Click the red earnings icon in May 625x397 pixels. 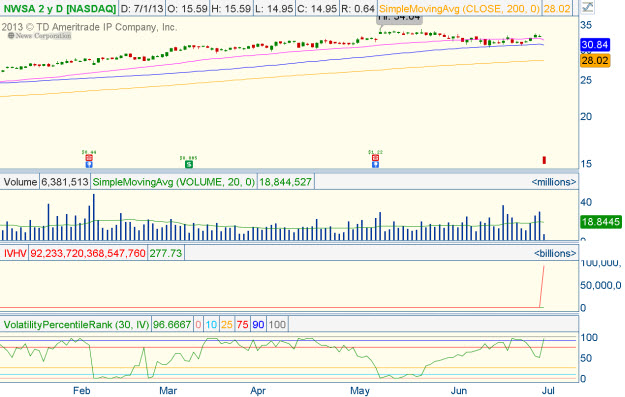tap(375, 158)
